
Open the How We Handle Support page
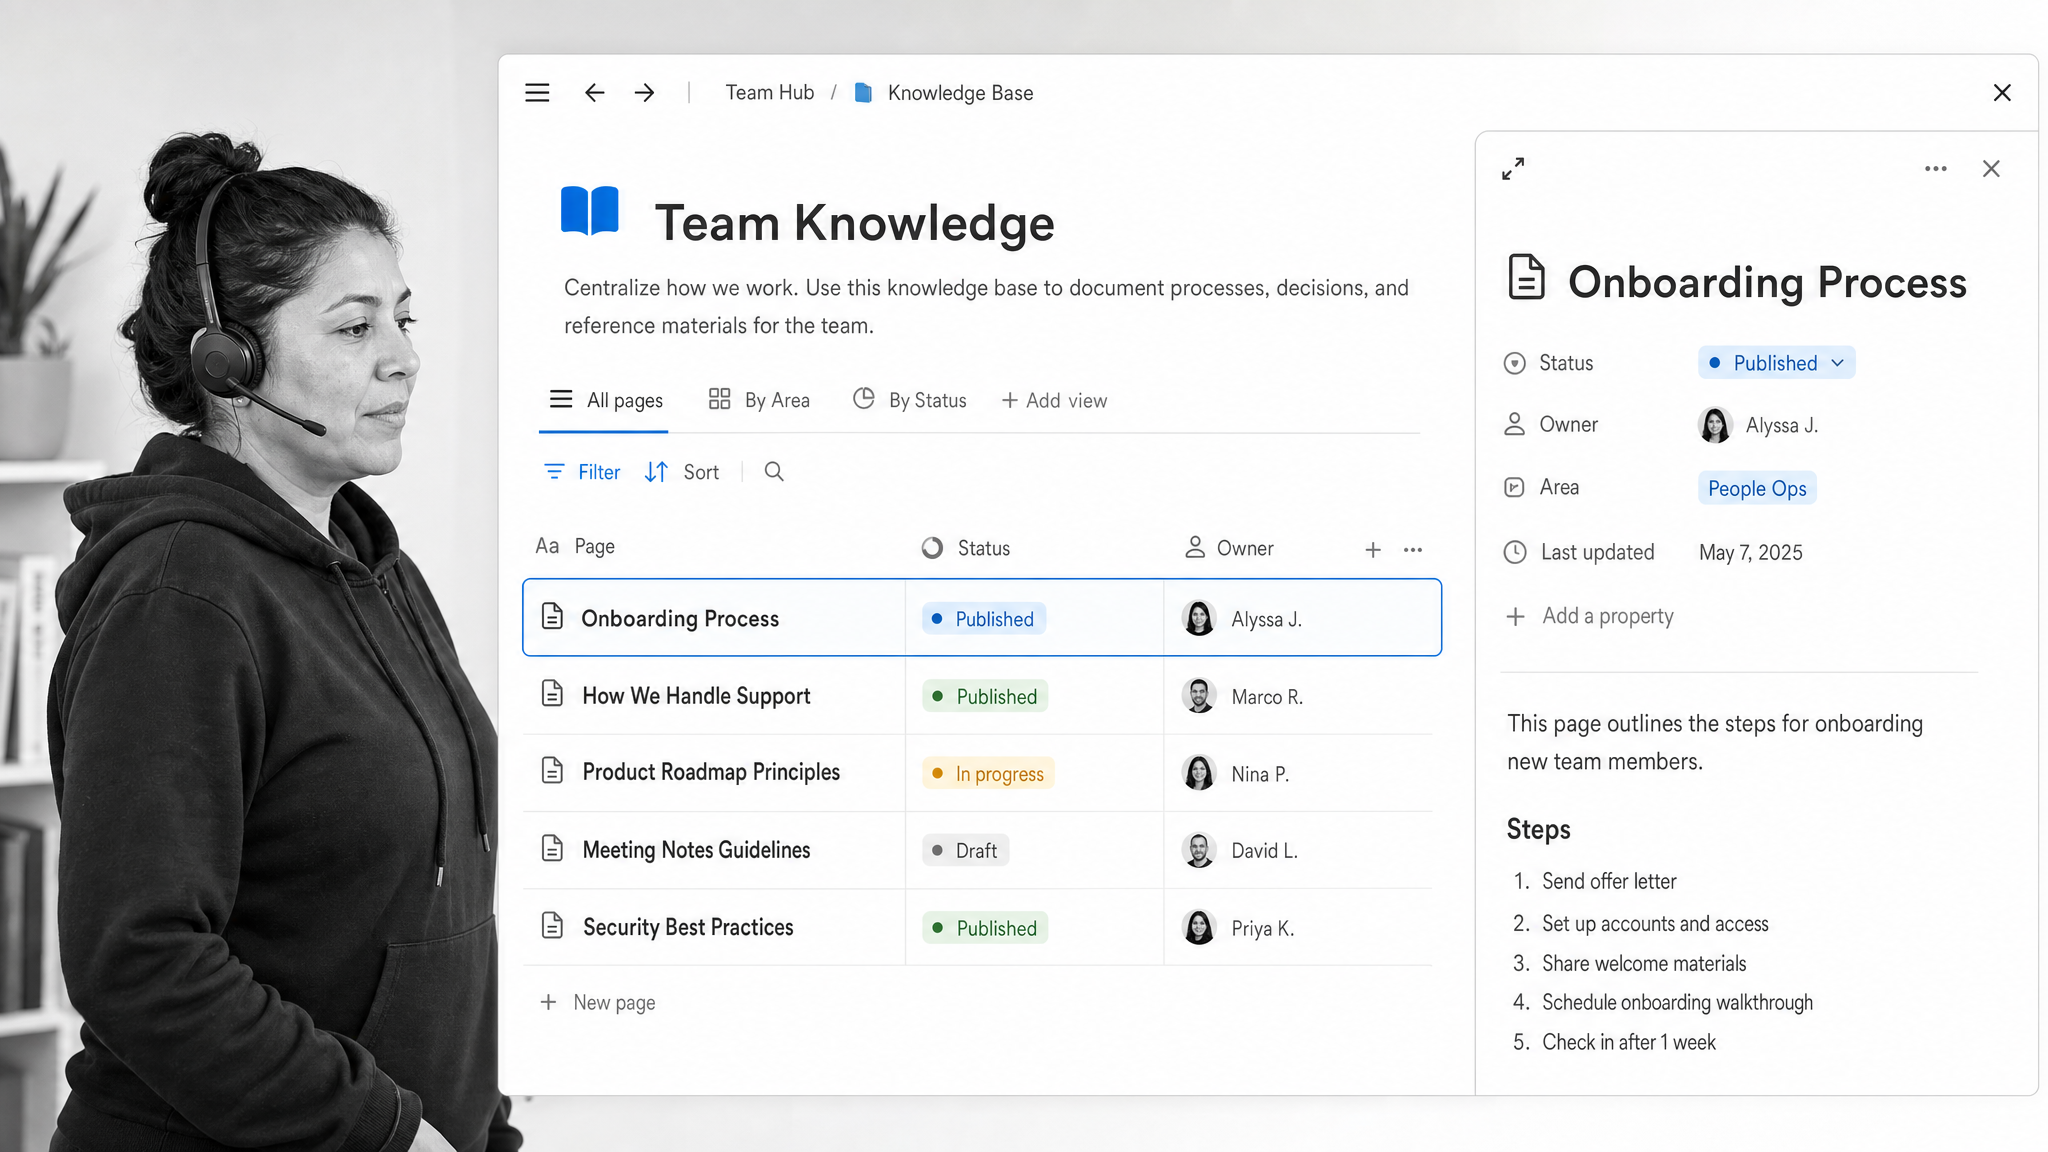(x=696, y=696)
